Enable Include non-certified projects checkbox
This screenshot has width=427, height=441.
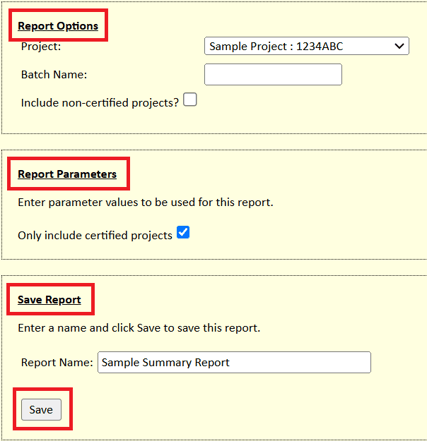(x=190, y=100)
